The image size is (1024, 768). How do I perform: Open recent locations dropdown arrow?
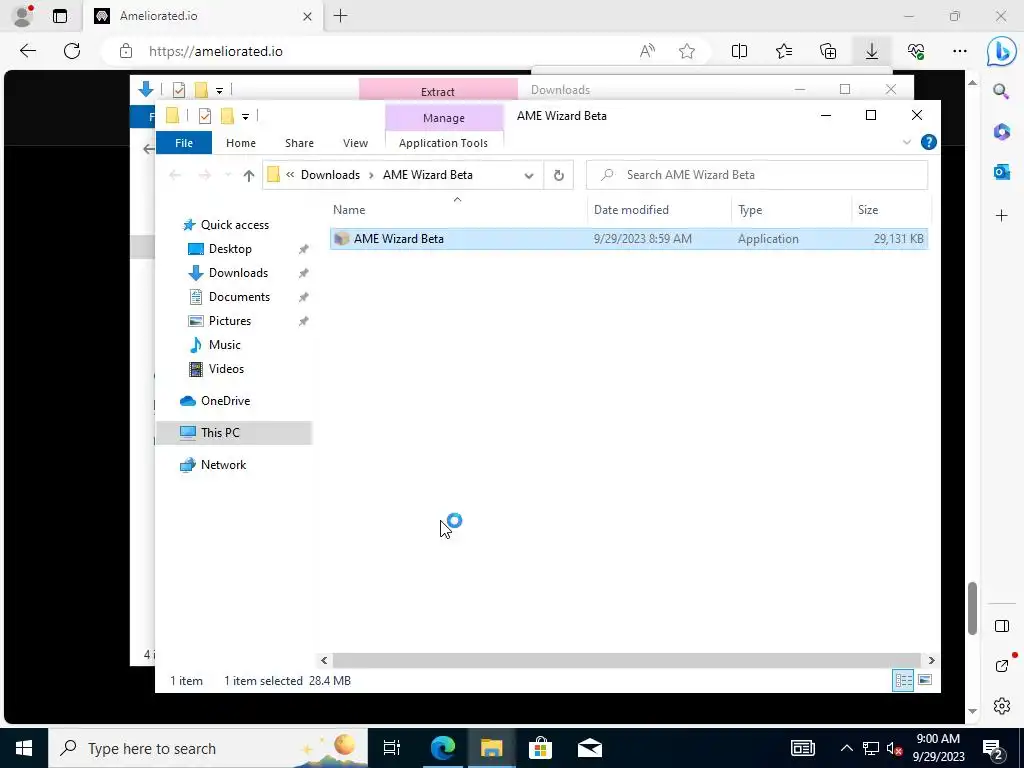(228, 175)
